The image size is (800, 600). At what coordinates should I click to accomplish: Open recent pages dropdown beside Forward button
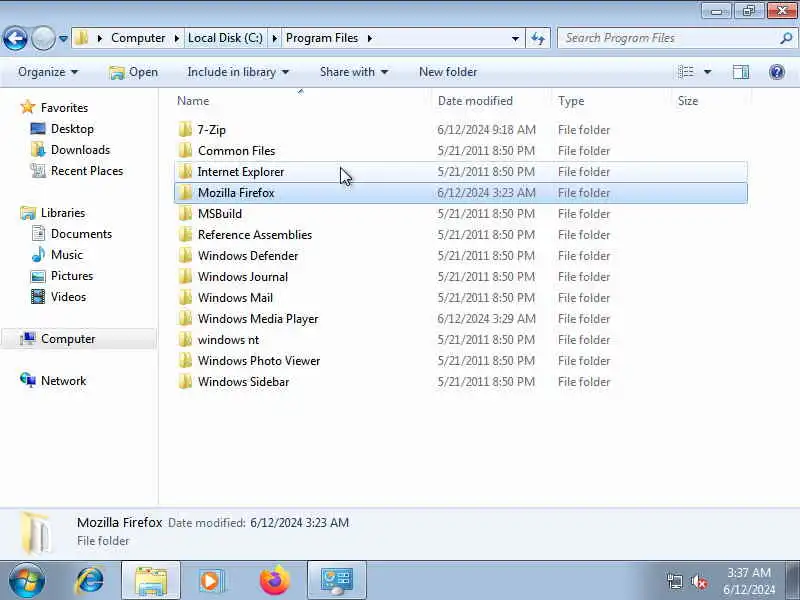[x=63, y=38]
